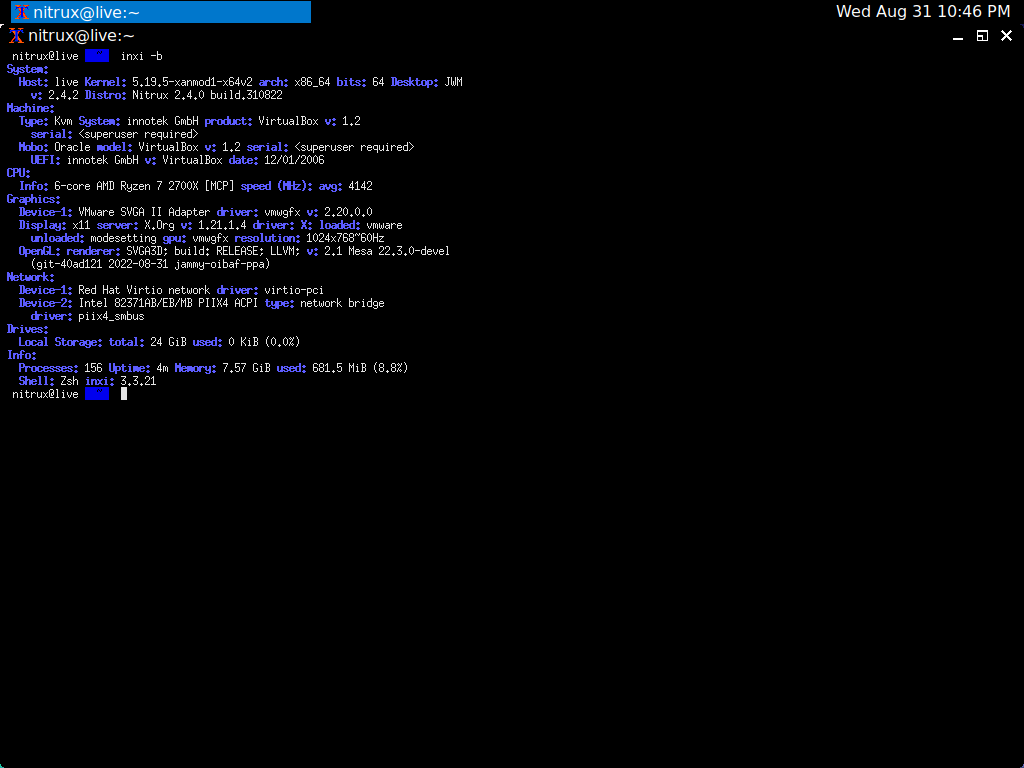Image resolution: width=1024 pixels, height=768 pixels.
Task: Click the 'inxi -b' command text
Action: click(141, 56)
